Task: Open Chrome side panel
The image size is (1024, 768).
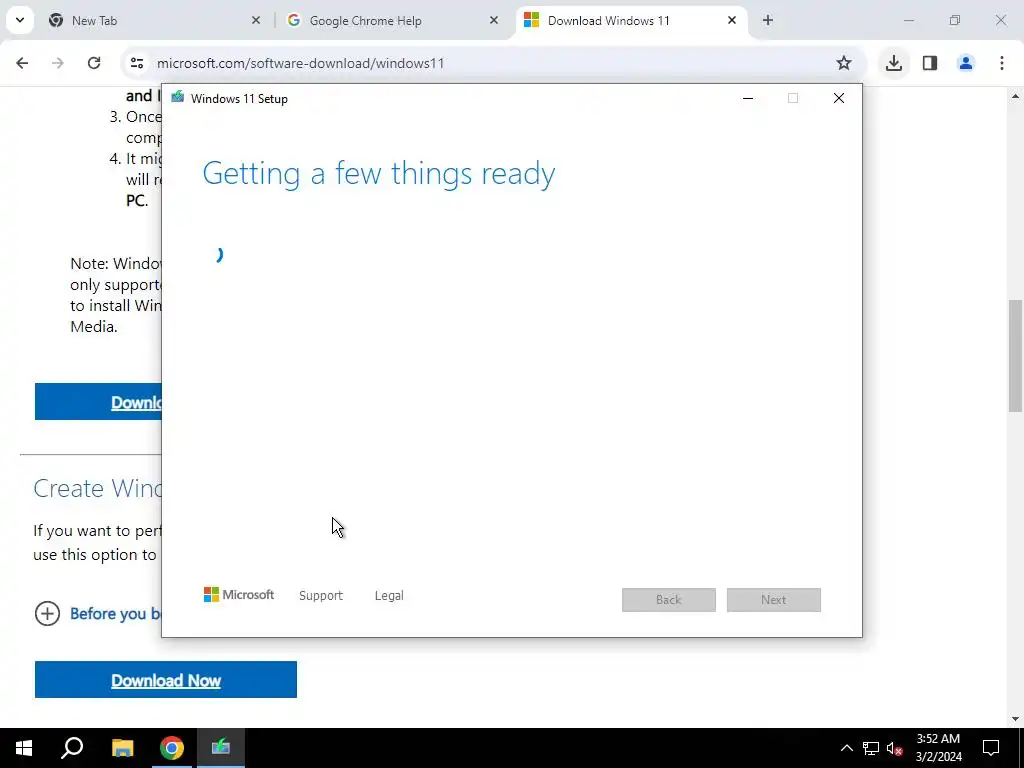Action: 930,63
